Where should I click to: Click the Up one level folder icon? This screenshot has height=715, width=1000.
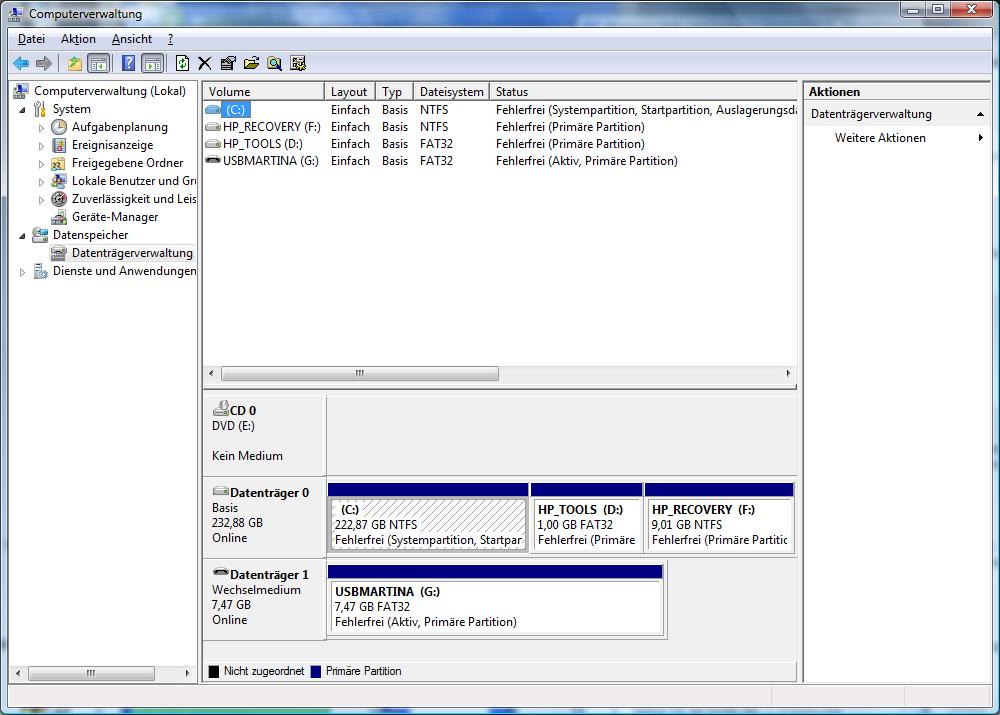pyautogui.click(x=75, y=63)
